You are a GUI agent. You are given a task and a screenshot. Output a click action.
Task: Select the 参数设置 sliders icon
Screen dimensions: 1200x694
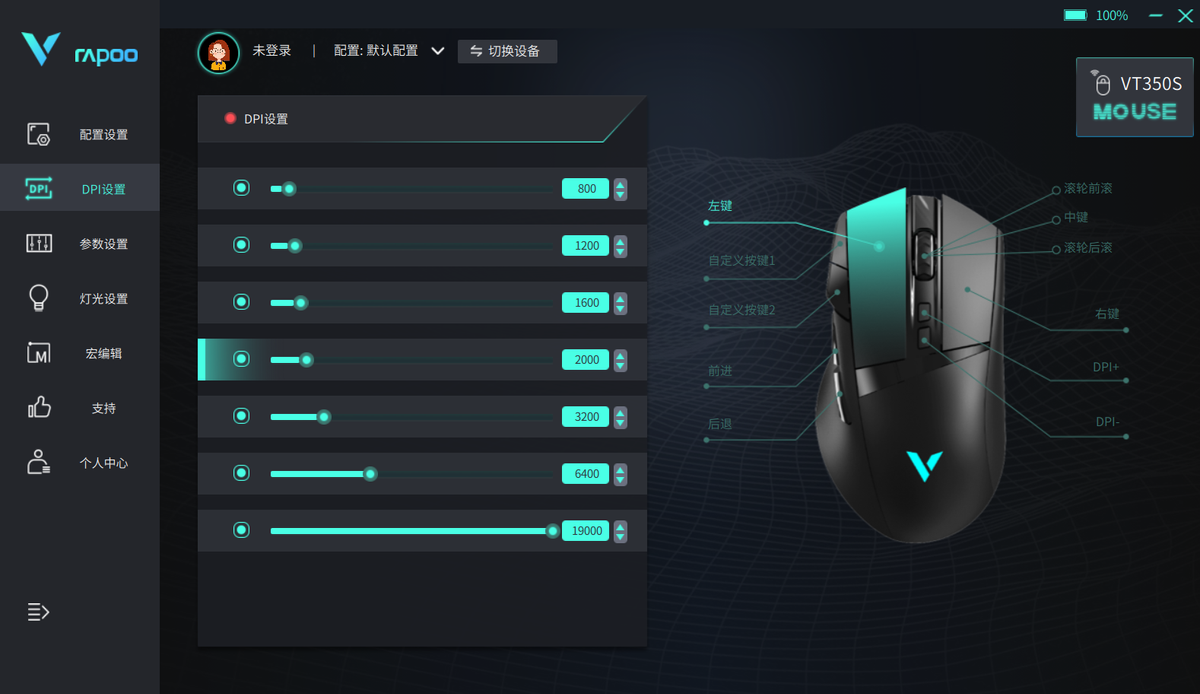(x=39, y=243)
